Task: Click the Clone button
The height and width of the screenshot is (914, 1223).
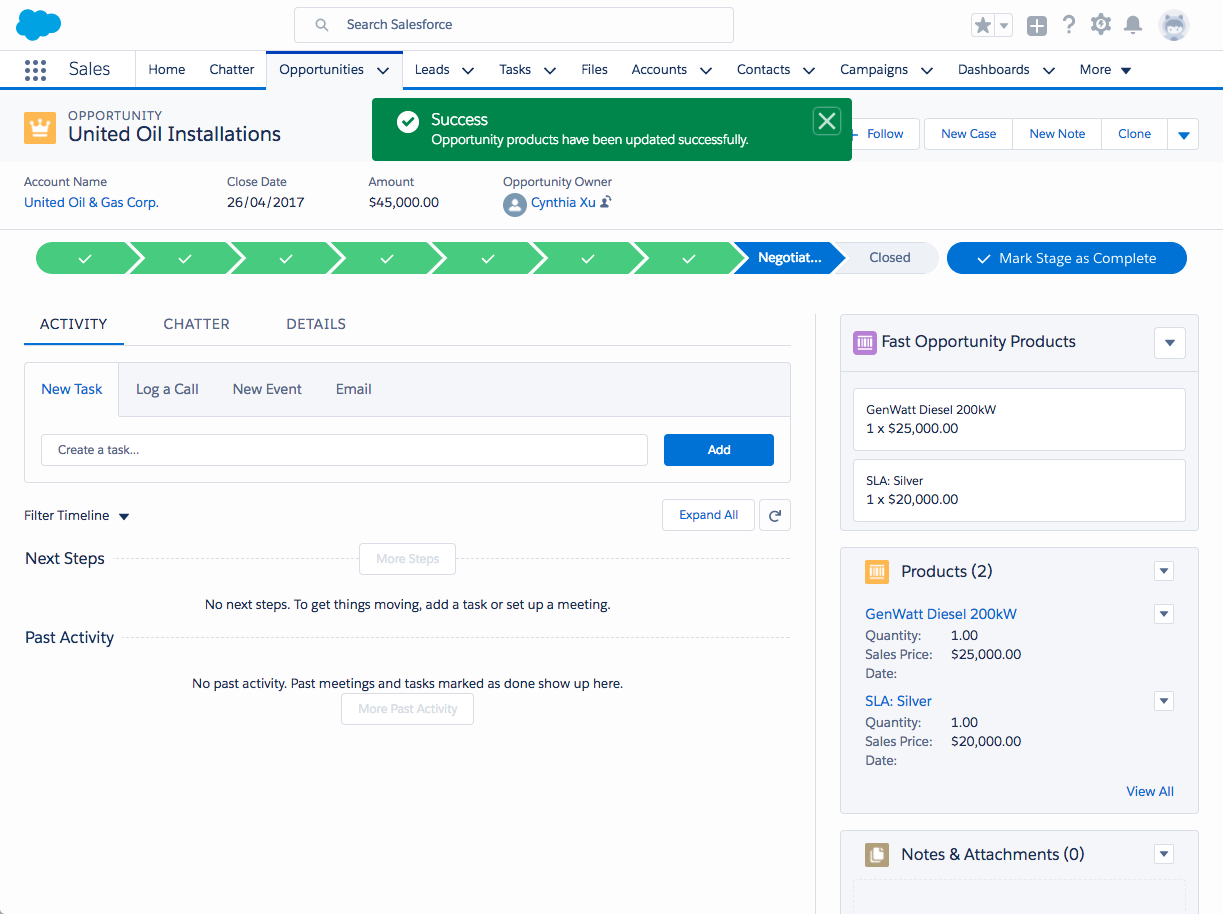Action: (1134, 134)
